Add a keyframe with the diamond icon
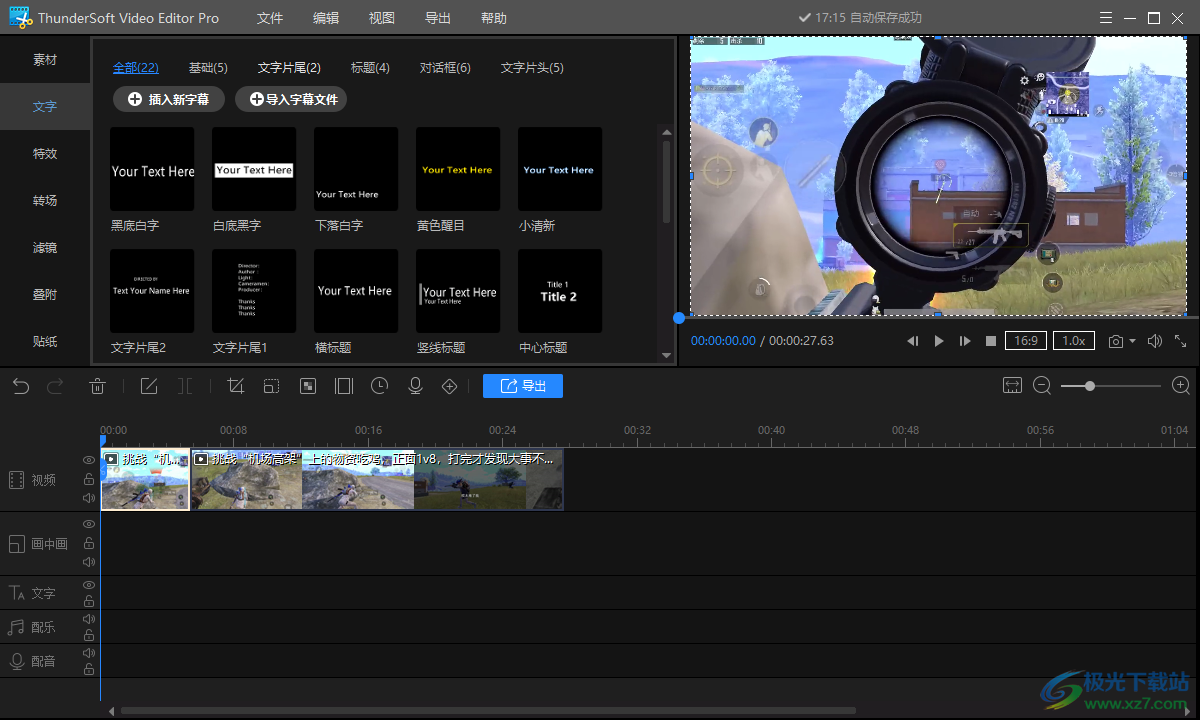 [449, 386]
